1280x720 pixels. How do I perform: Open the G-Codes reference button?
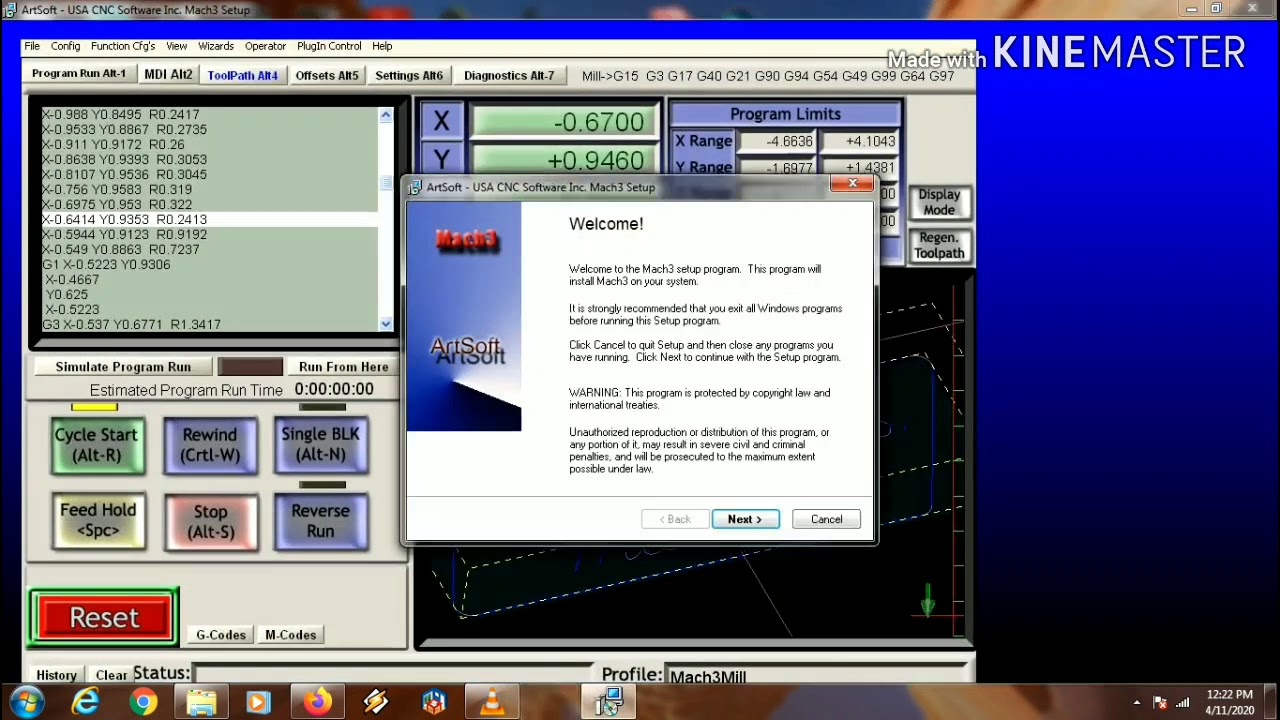221,635
